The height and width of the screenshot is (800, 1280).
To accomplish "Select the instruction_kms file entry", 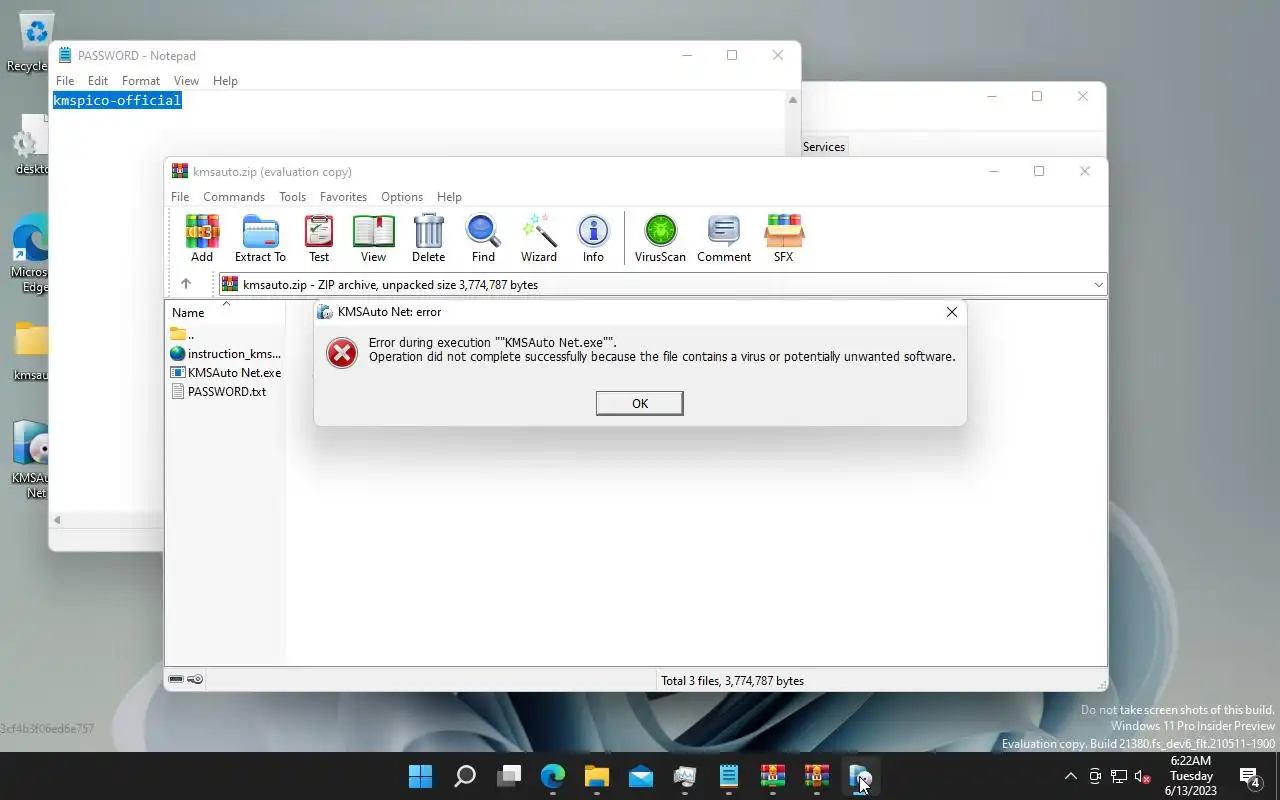I will [226, 353].
